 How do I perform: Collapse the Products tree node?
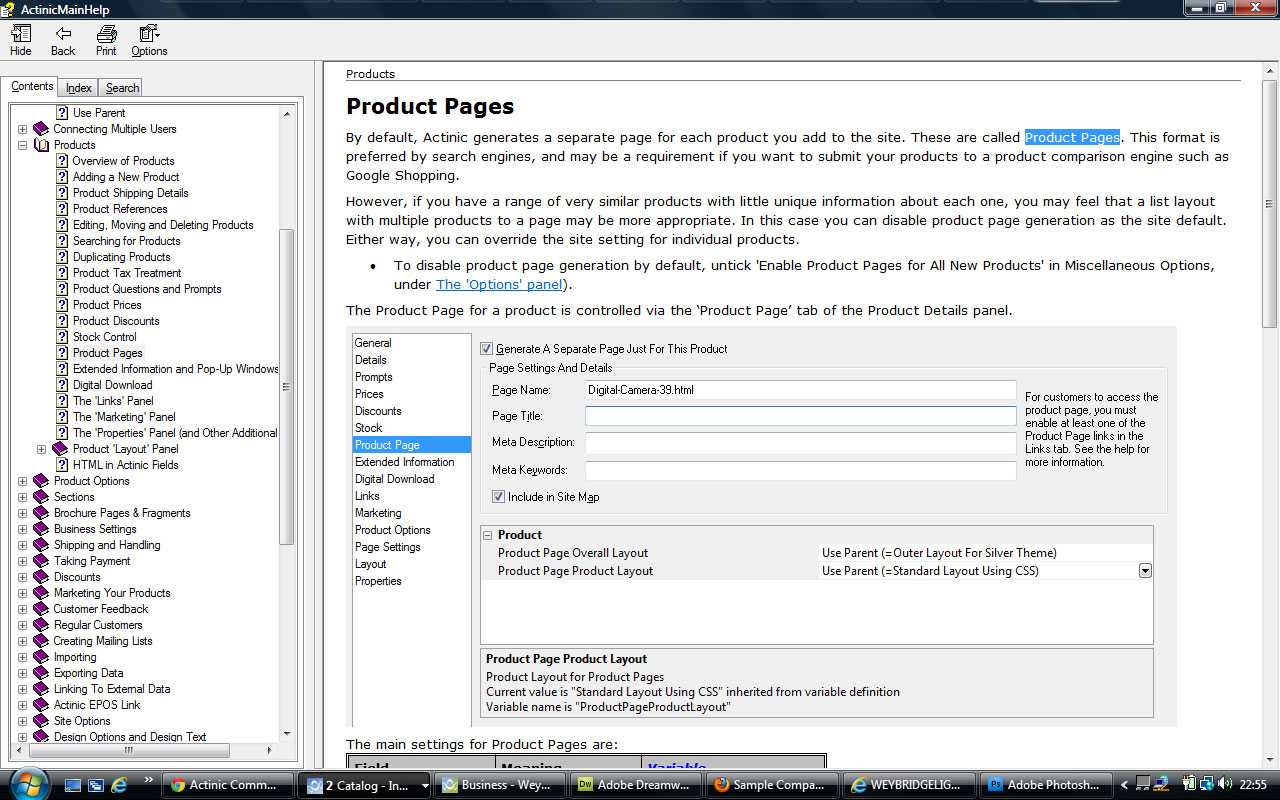click(x=22, y=145)
